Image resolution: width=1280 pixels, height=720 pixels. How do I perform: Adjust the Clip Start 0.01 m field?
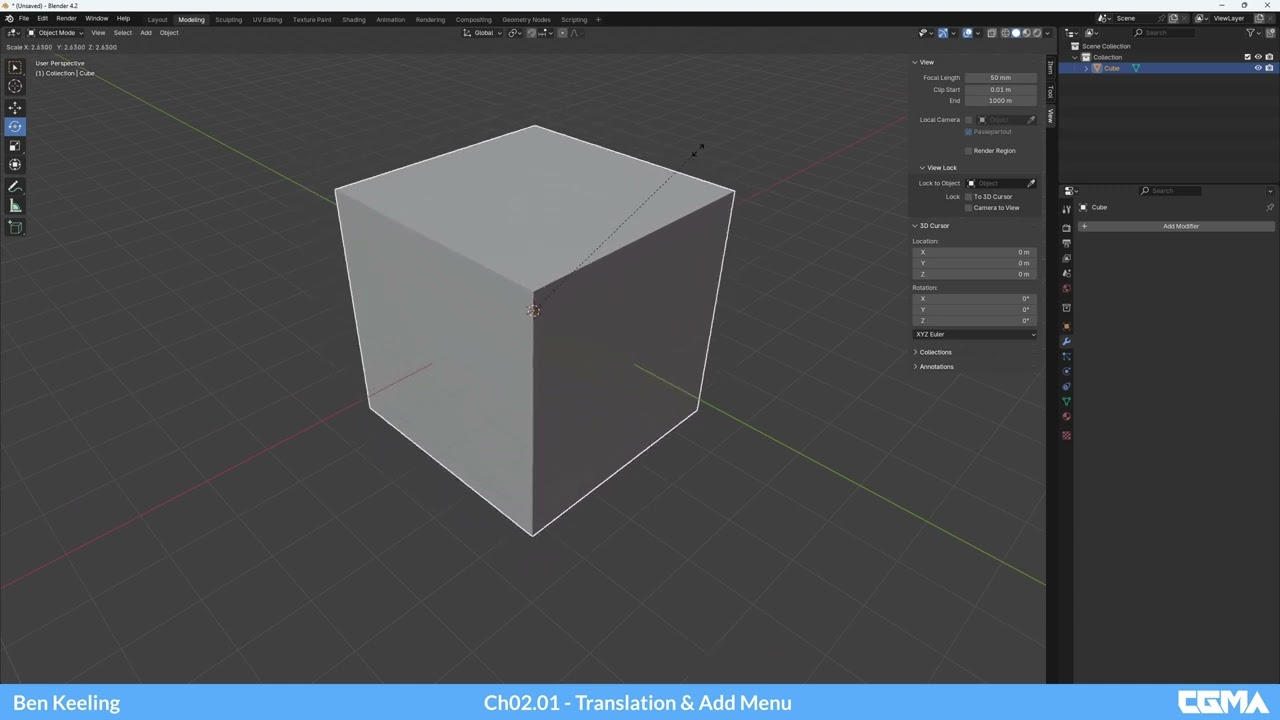click(1001, 90)
